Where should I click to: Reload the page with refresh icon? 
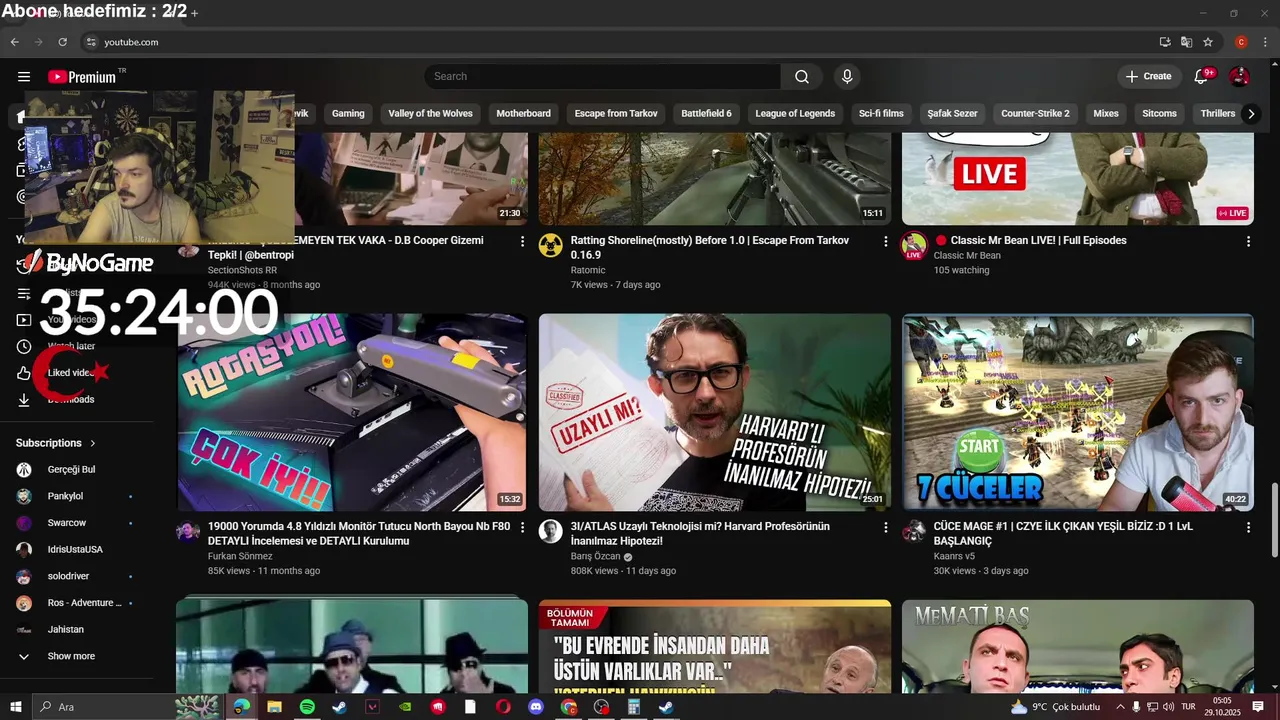pos(62,42)
